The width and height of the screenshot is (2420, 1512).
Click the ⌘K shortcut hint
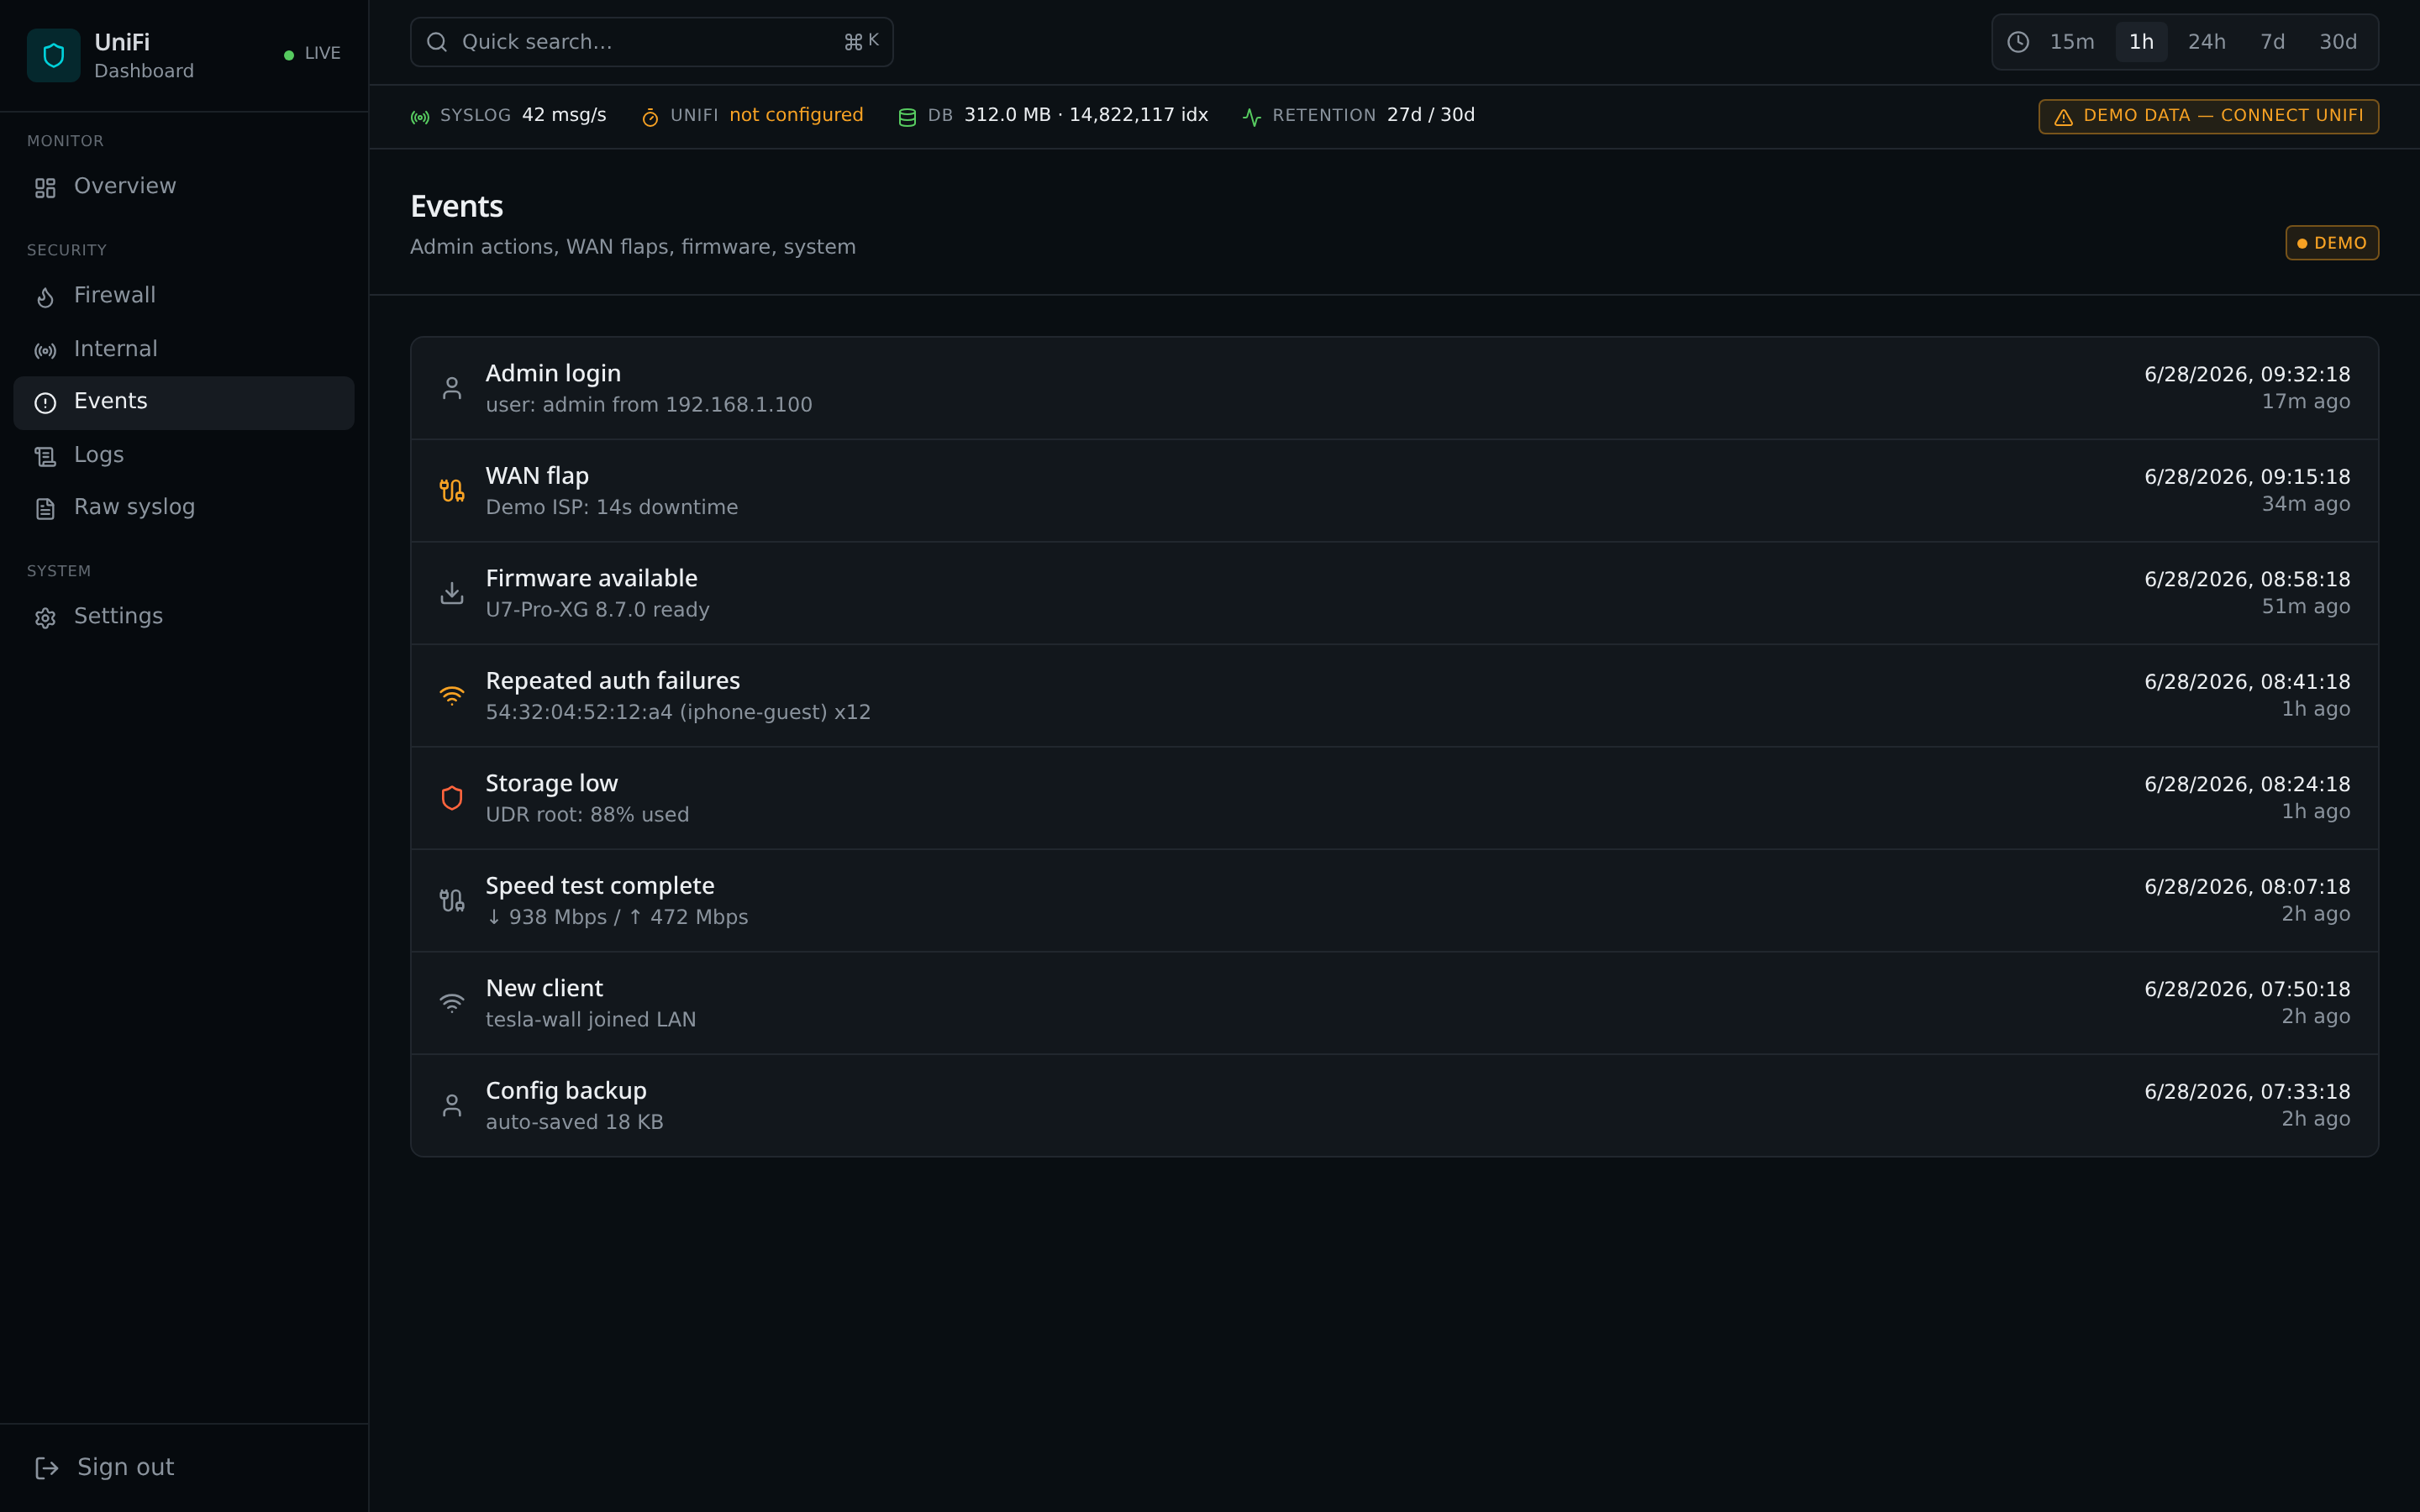861,41
